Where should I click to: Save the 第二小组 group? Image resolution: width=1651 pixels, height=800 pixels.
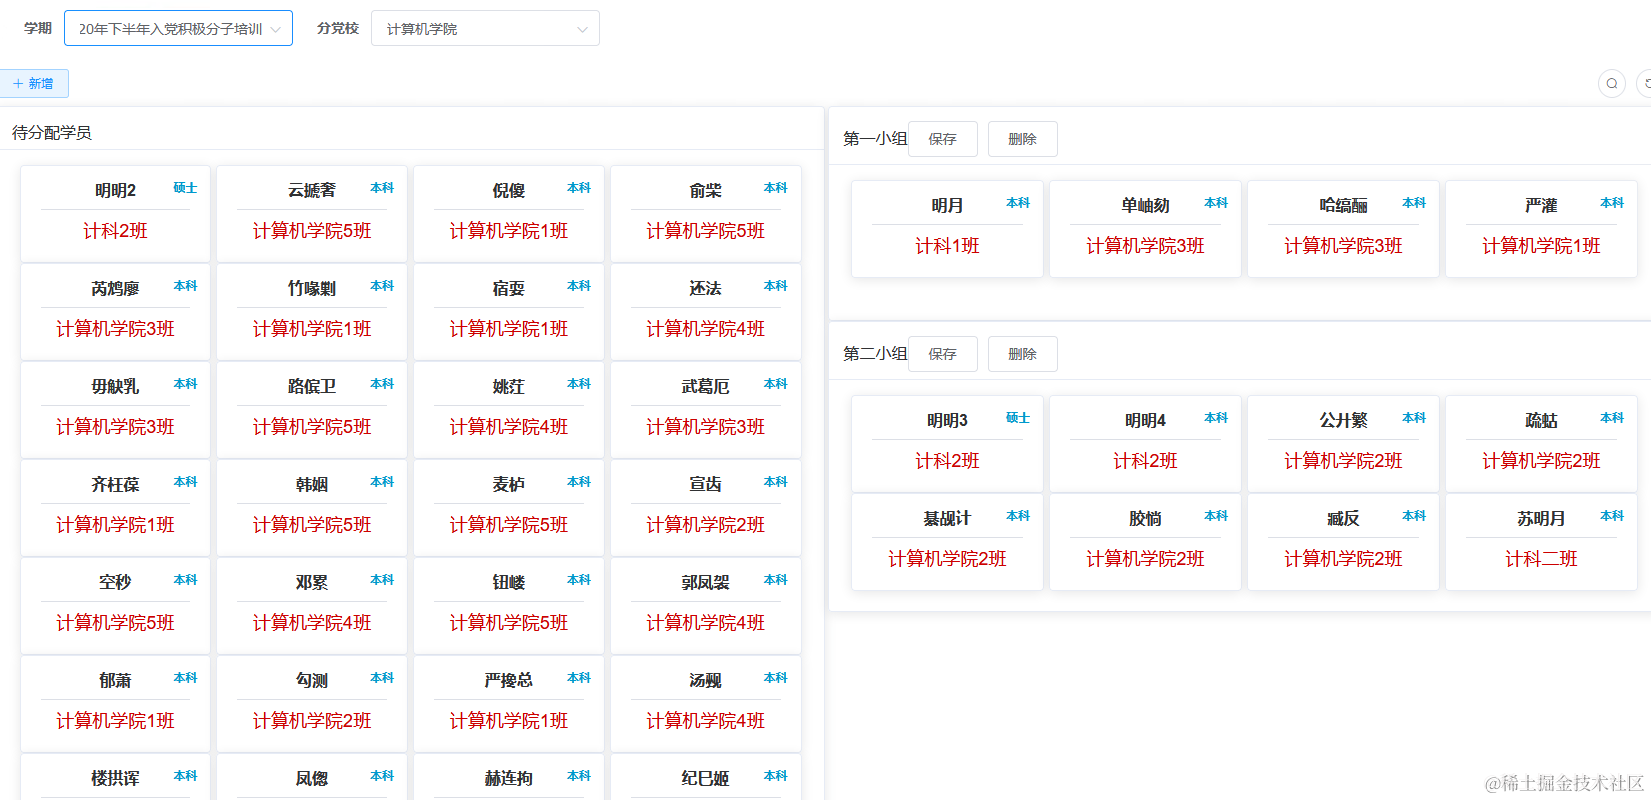(x=942, y=354)
